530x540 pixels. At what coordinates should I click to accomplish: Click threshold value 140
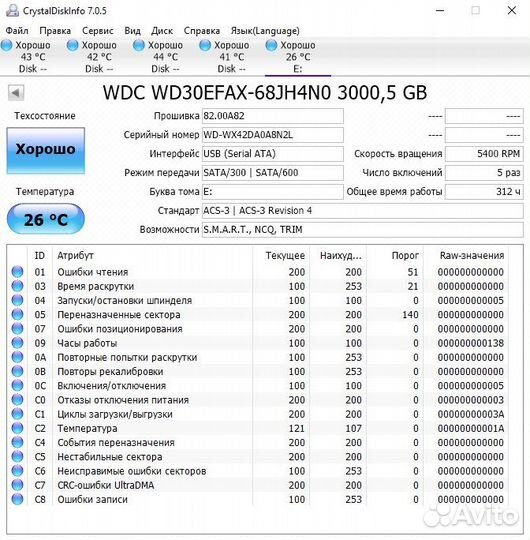410,315
